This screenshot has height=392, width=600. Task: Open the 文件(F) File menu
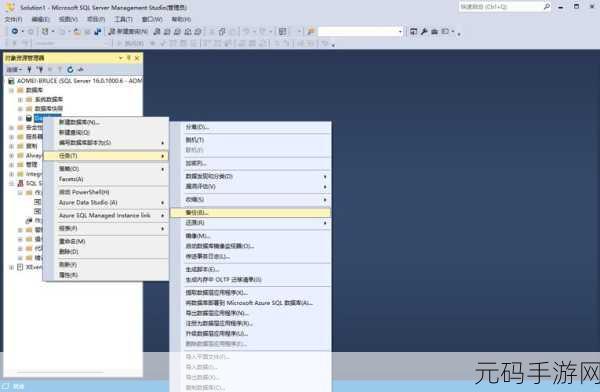point(13,19)
